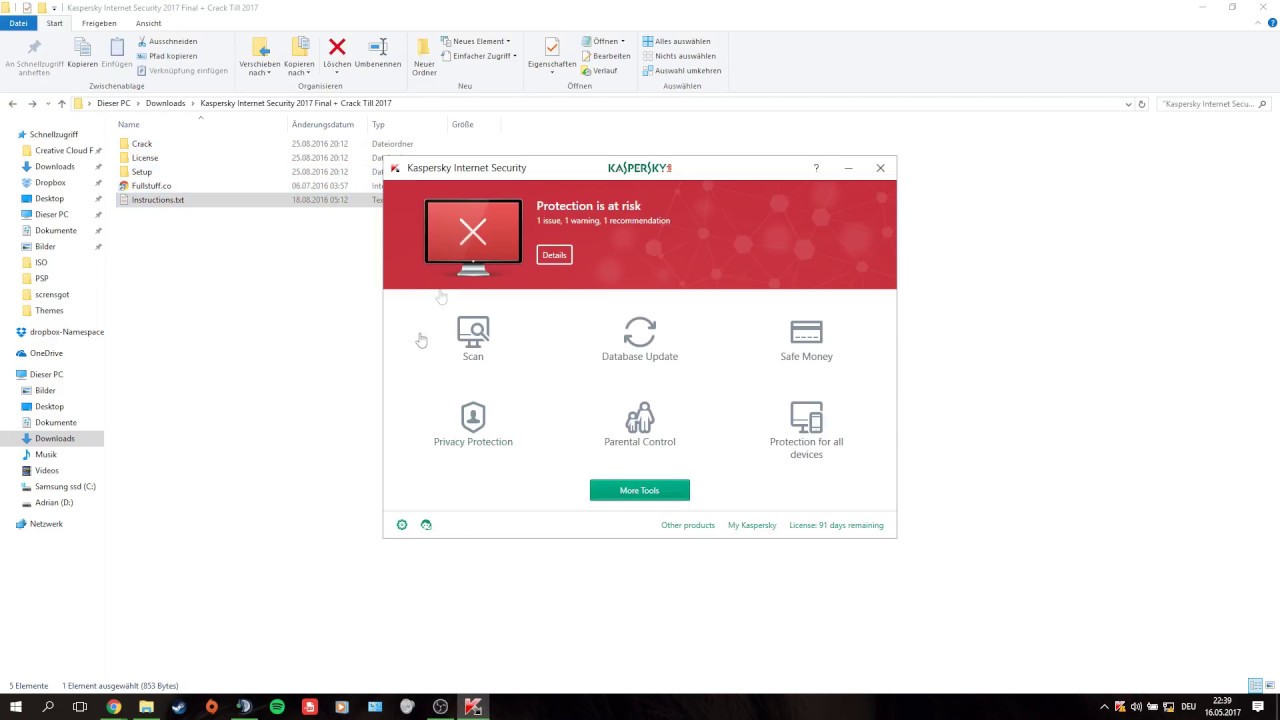Switch to the Ansicht ribbon tab
Image resolution: width=1280 pixels, height=720 pixels.
(x=148, y=23)
